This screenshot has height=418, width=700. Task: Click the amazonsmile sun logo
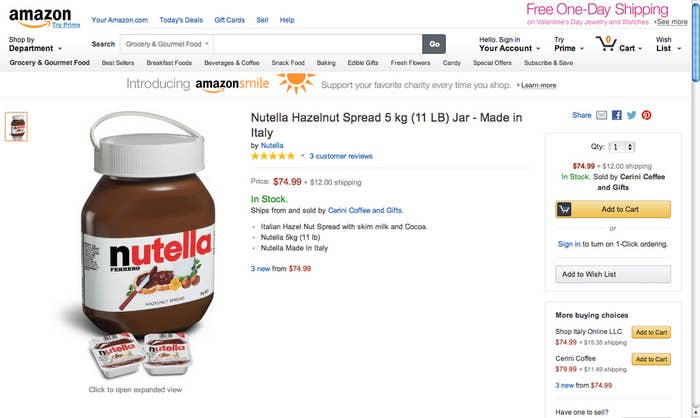tap(296, 83)
